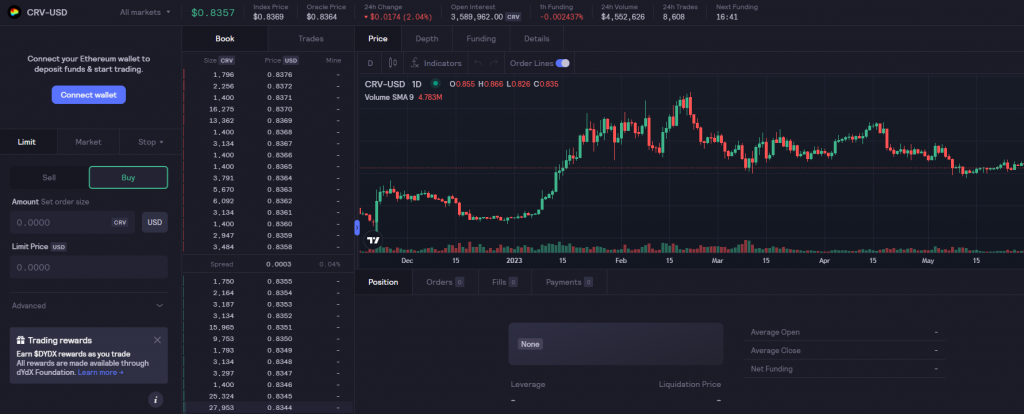Image resolution: width=1024 pixels, height=414 pixels.
Task: Open the Funding tab
Action: point(481,39)
